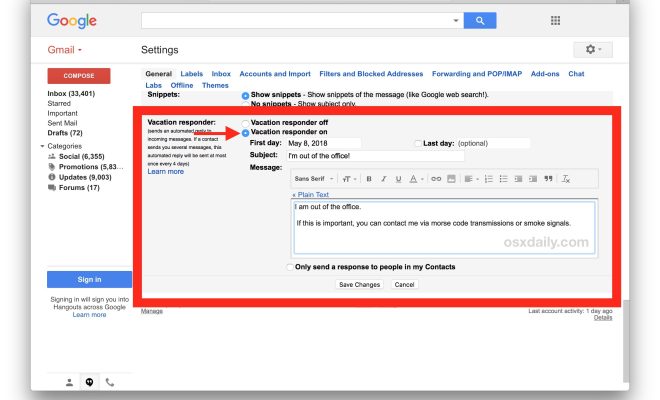The image size is (660, 400).
Task: Open Hangouts contacts person icon
Action: [69, 382]
